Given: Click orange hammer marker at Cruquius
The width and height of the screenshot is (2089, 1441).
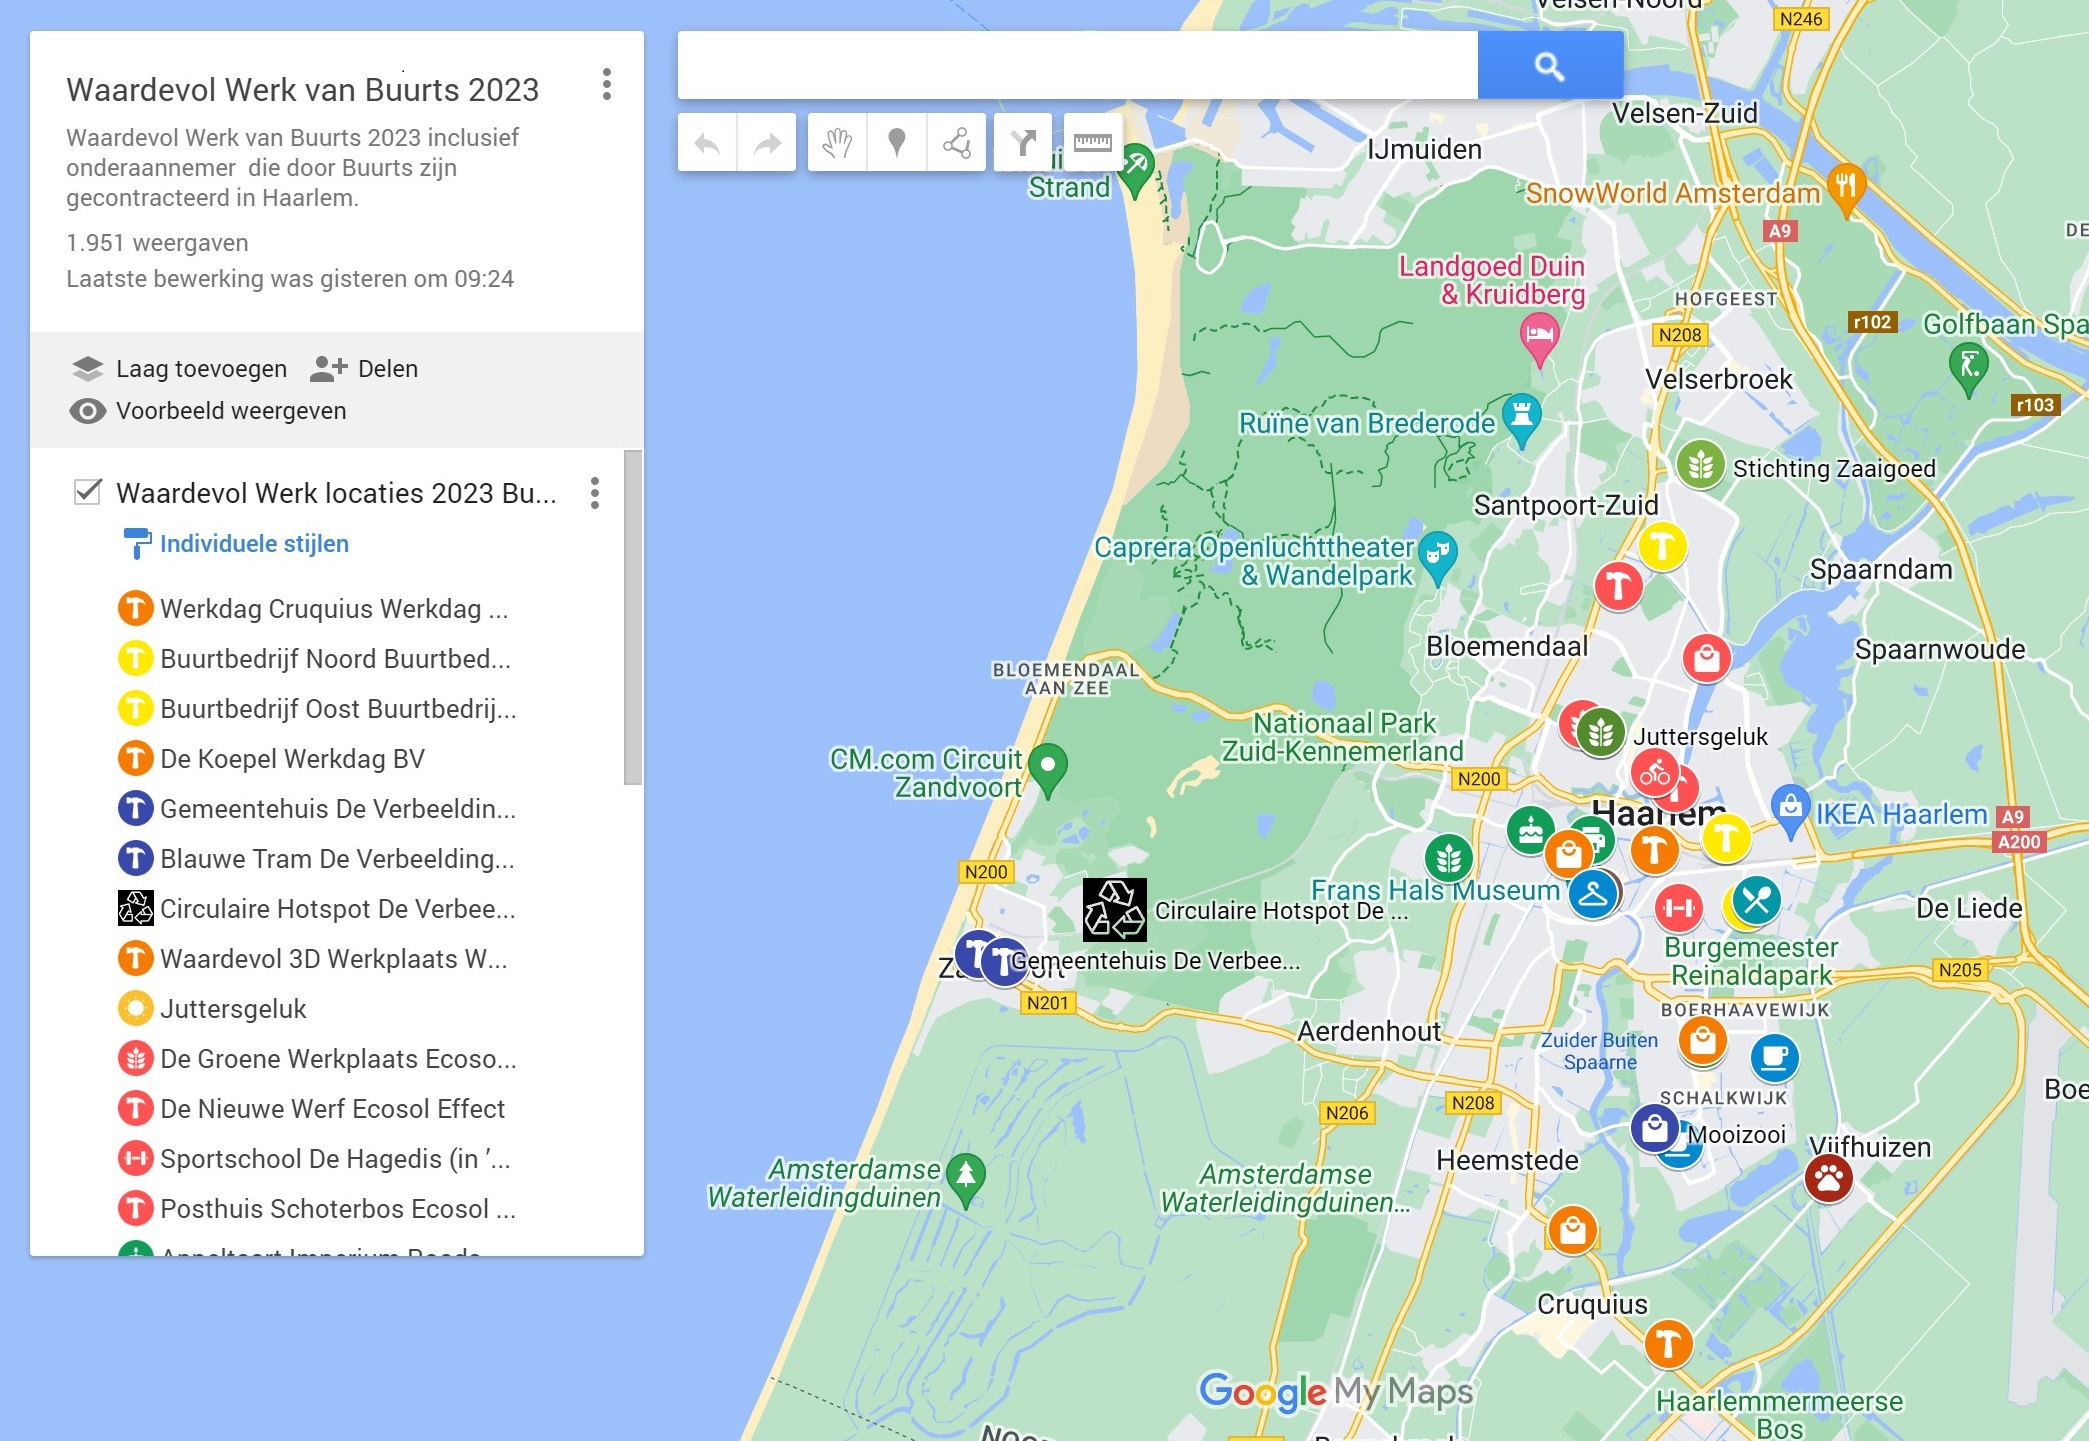Looking at the screenshot, I should (1668, 1344).
